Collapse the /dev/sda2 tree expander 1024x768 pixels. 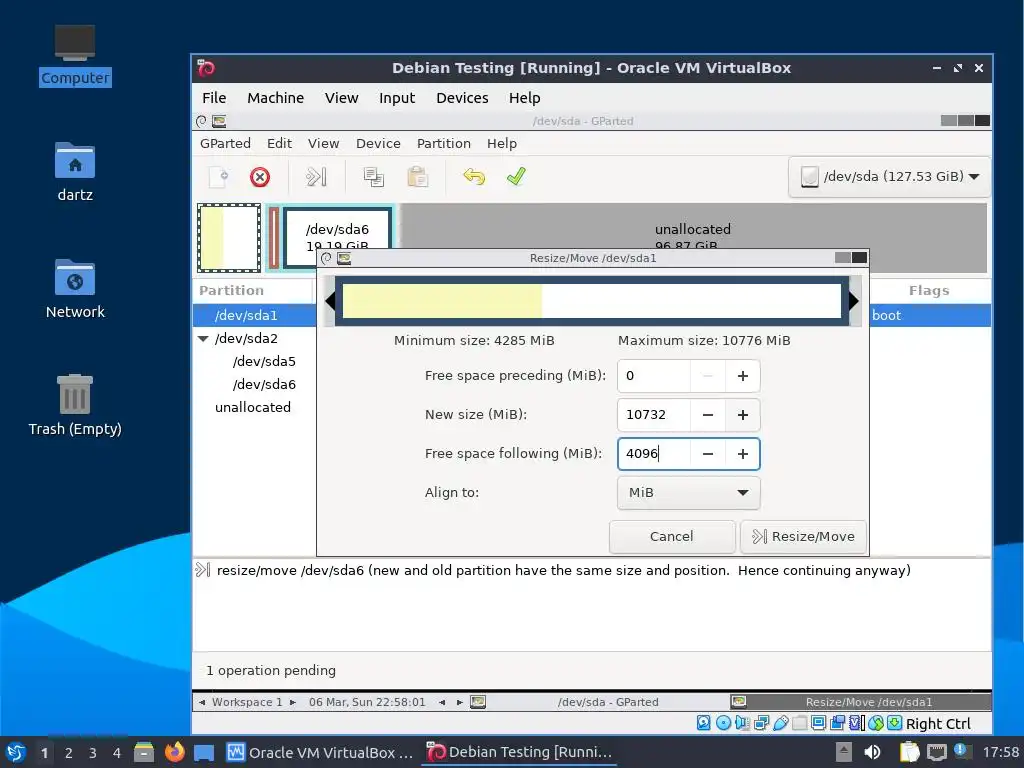[x=203, y=338]
